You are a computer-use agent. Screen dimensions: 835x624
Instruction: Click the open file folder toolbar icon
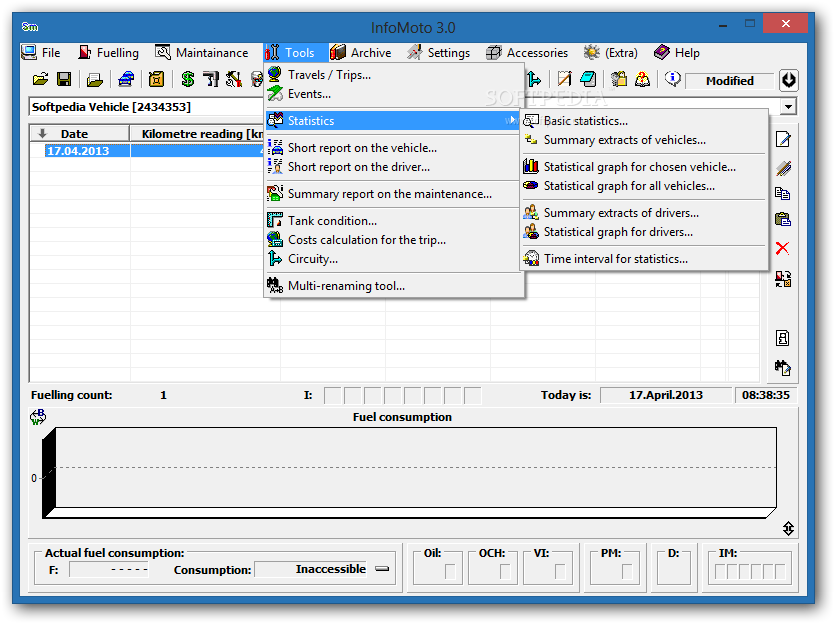(x=40, y=80)
